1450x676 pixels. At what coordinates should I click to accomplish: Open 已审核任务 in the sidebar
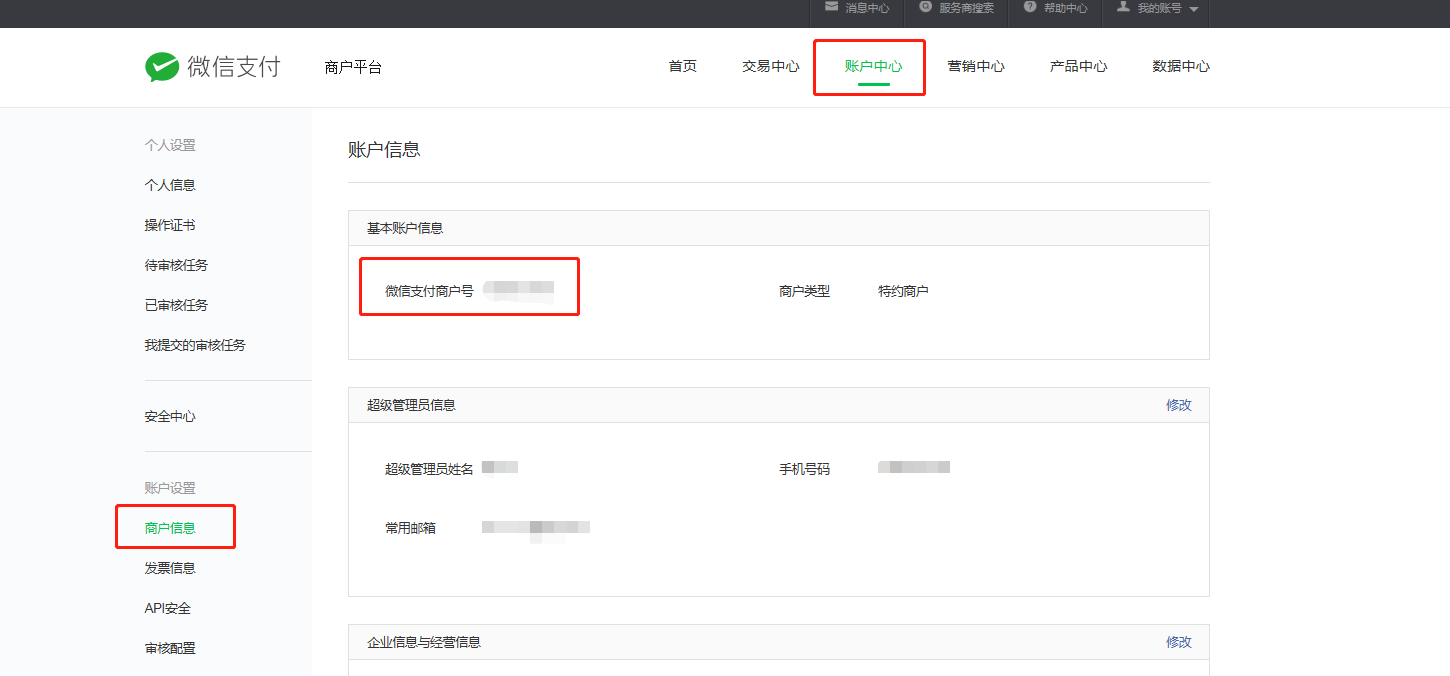[x=176, y=305]
